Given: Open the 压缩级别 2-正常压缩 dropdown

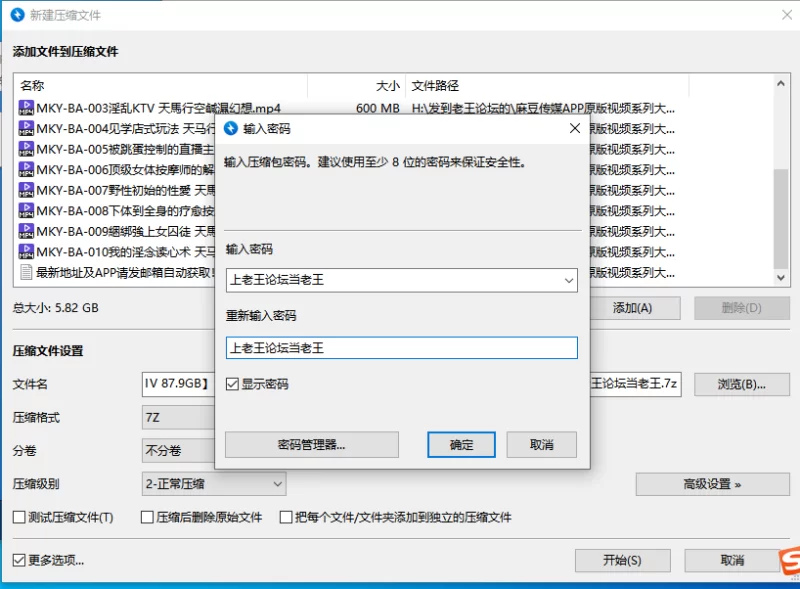Looking at the screenshot, I should (214, 483).
